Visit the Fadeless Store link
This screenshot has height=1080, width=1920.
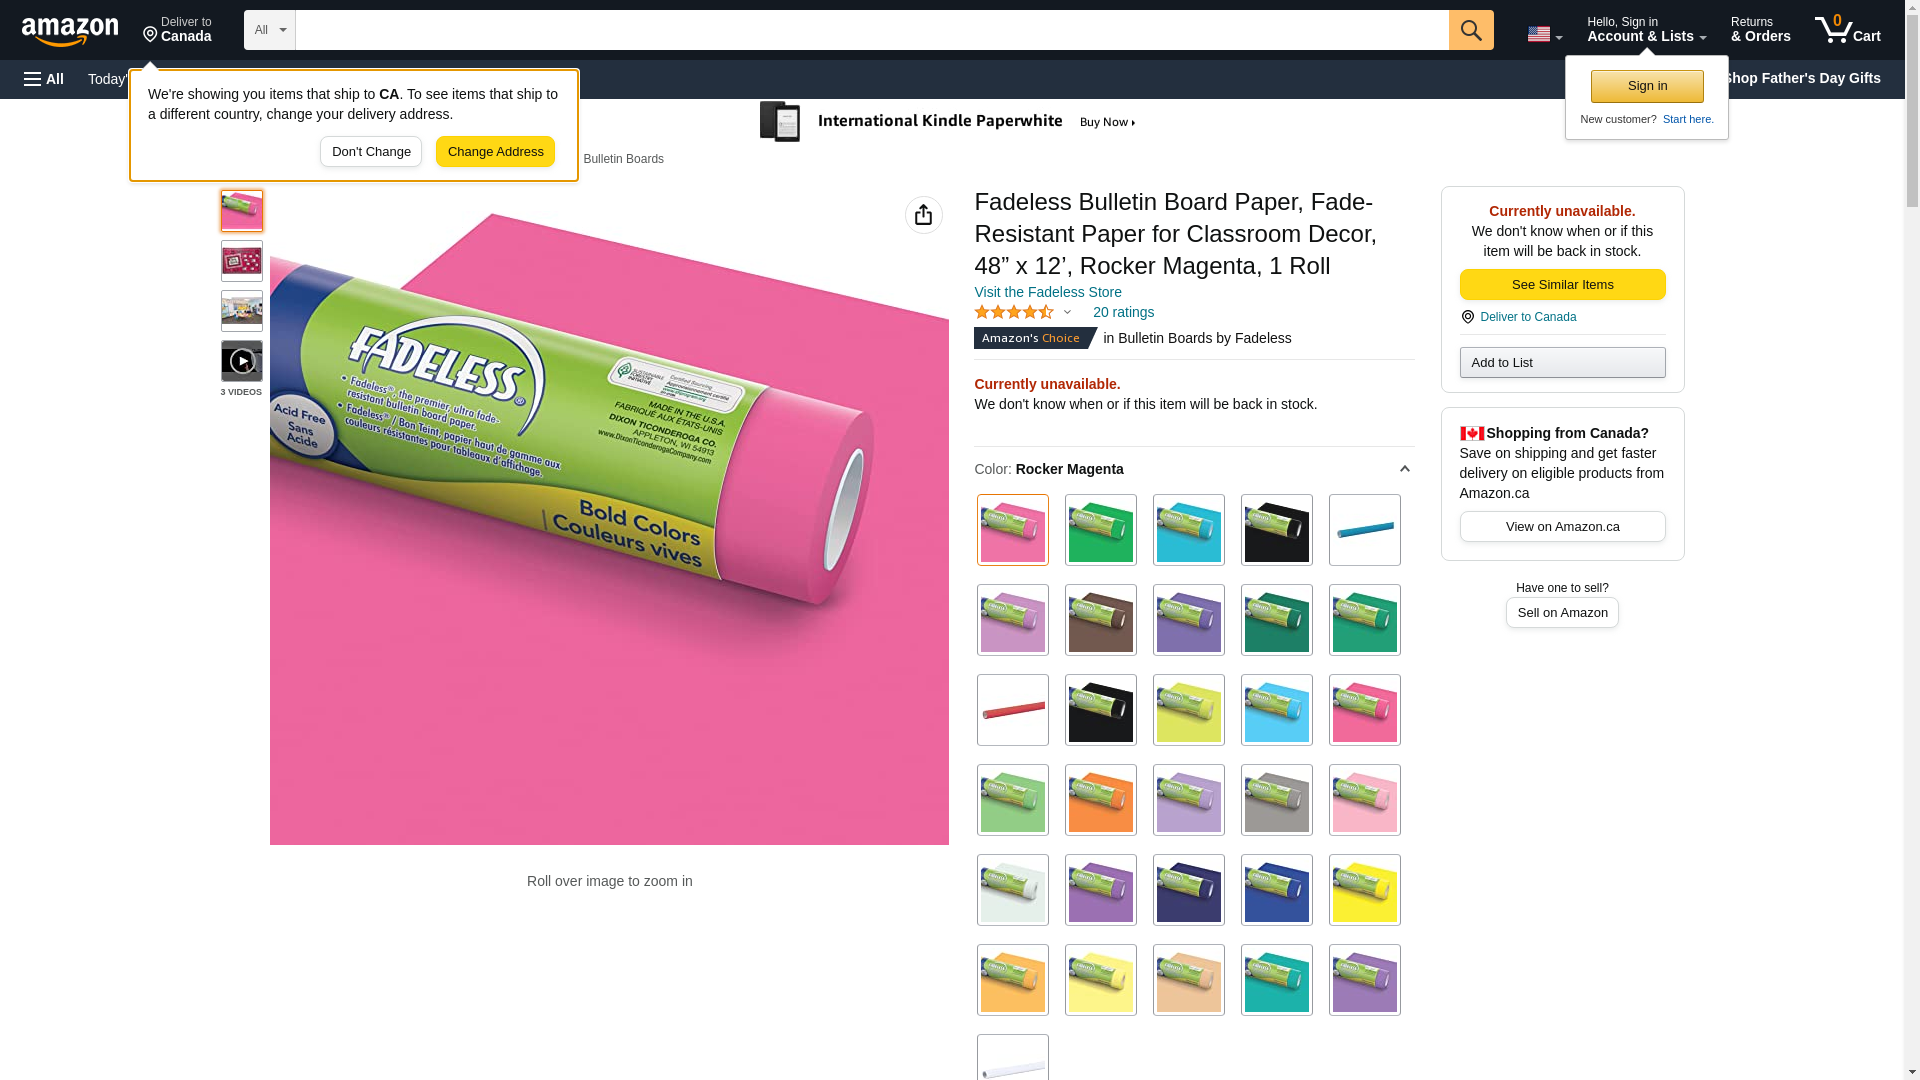pos(1047,292)
